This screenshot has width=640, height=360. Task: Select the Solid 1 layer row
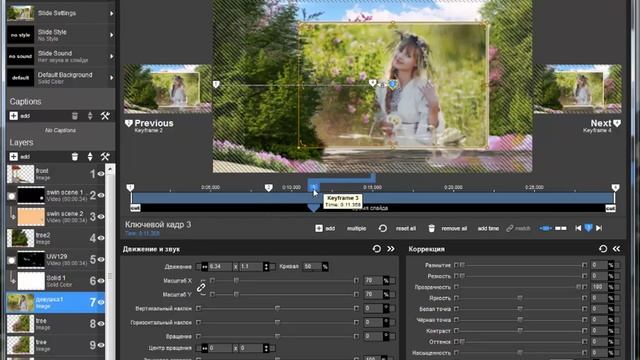56,281
